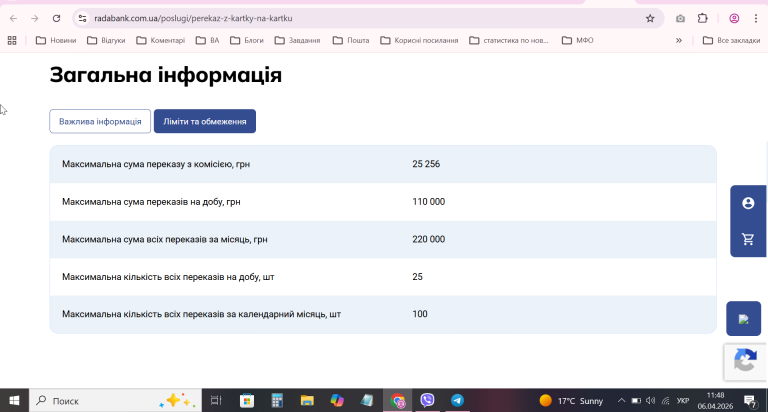Open Calculator from taskbar
Image resolution: width=768 pixels, height=412 pixels.
tap(277, 401)
